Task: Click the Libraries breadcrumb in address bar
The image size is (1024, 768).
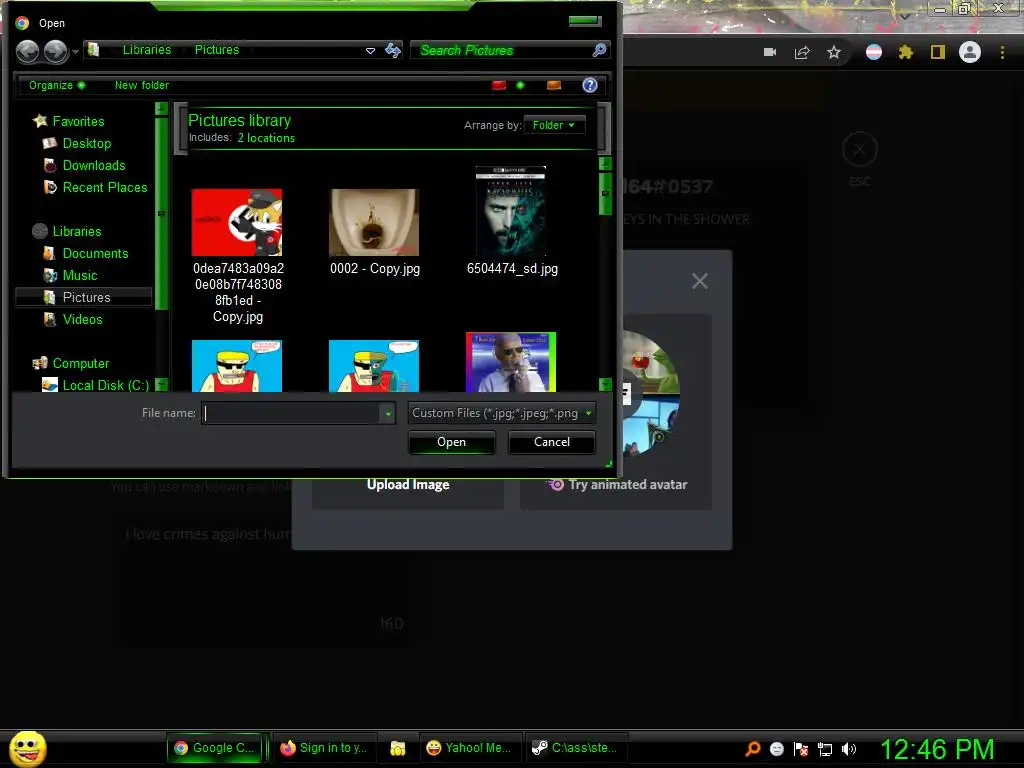Action: pos(147,50)
